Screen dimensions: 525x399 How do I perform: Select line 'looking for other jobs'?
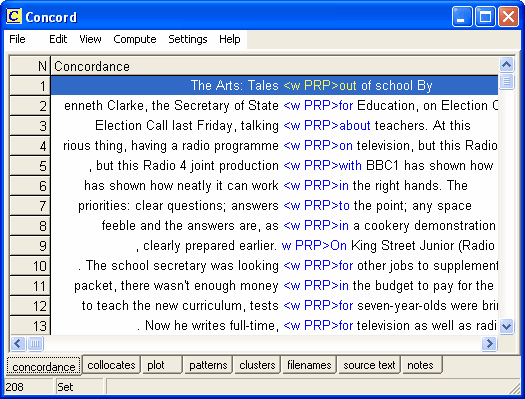point(274,265)
